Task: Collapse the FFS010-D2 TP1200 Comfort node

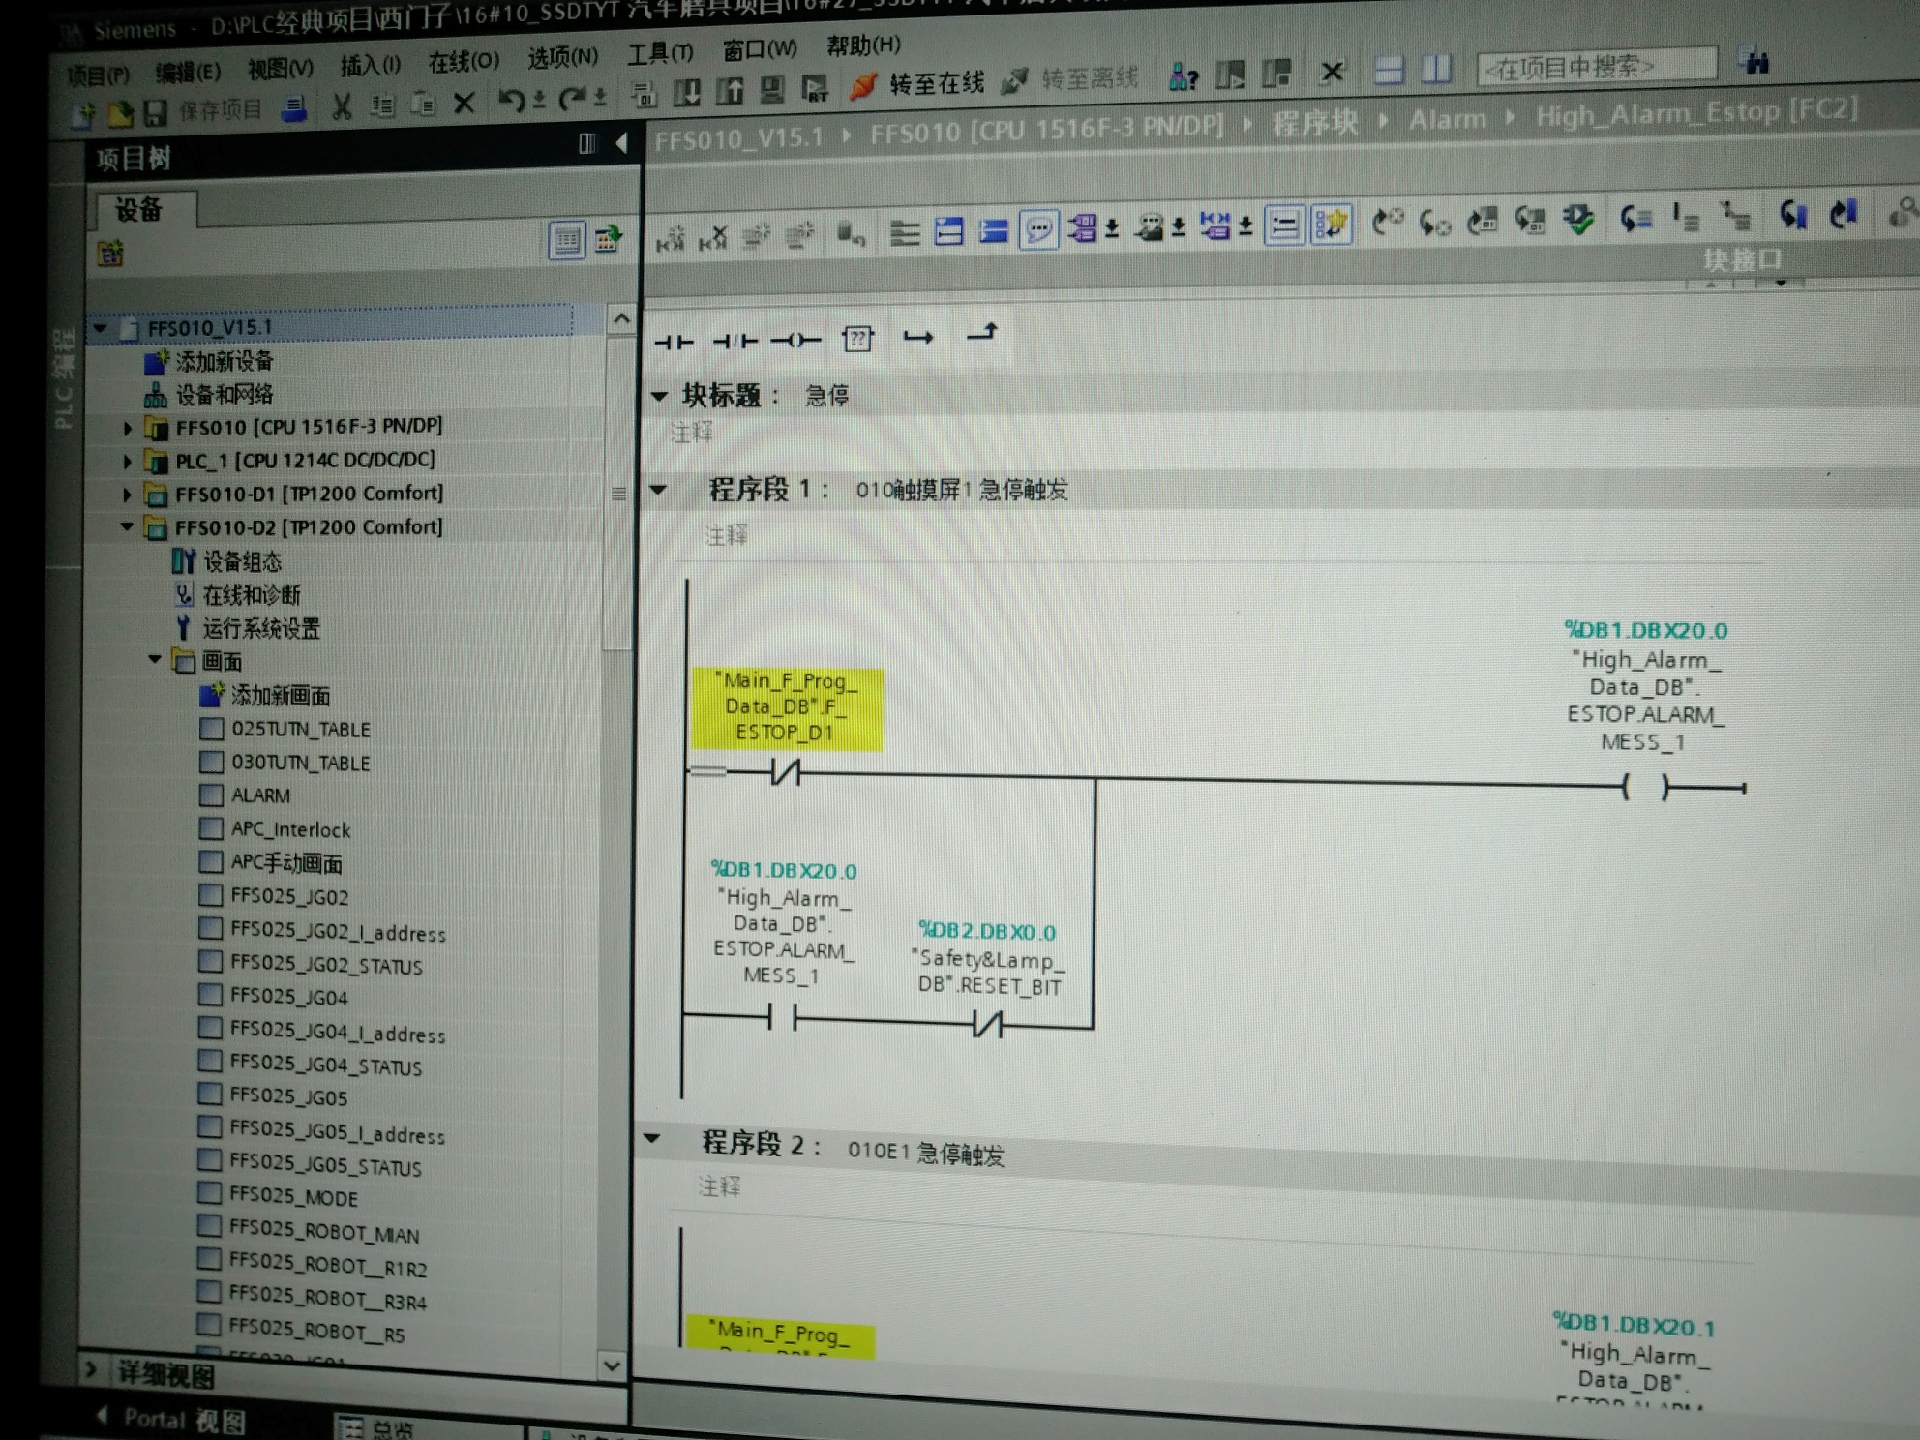Action: (127, 527)
